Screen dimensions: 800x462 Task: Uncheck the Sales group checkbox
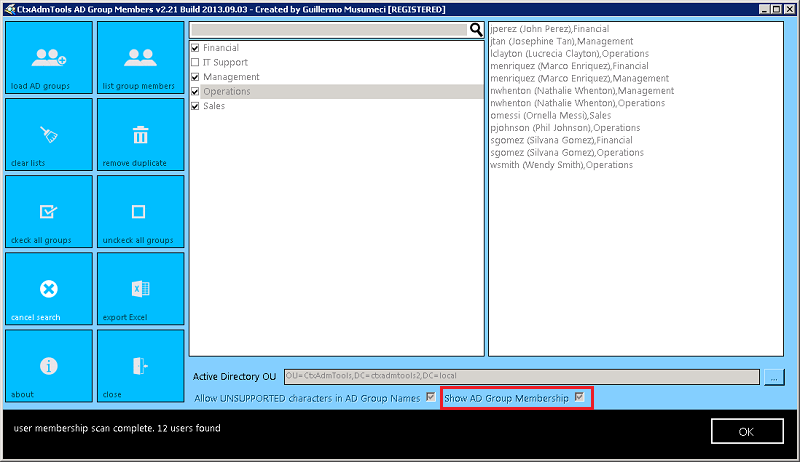tap(195, 106)
